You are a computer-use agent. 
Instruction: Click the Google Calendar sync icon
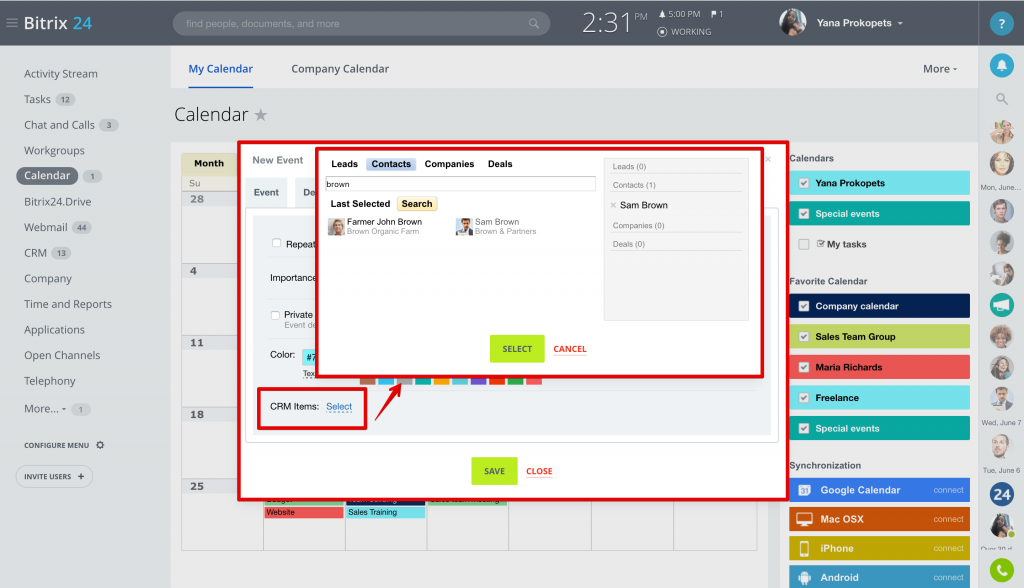[x=805, y=490]
